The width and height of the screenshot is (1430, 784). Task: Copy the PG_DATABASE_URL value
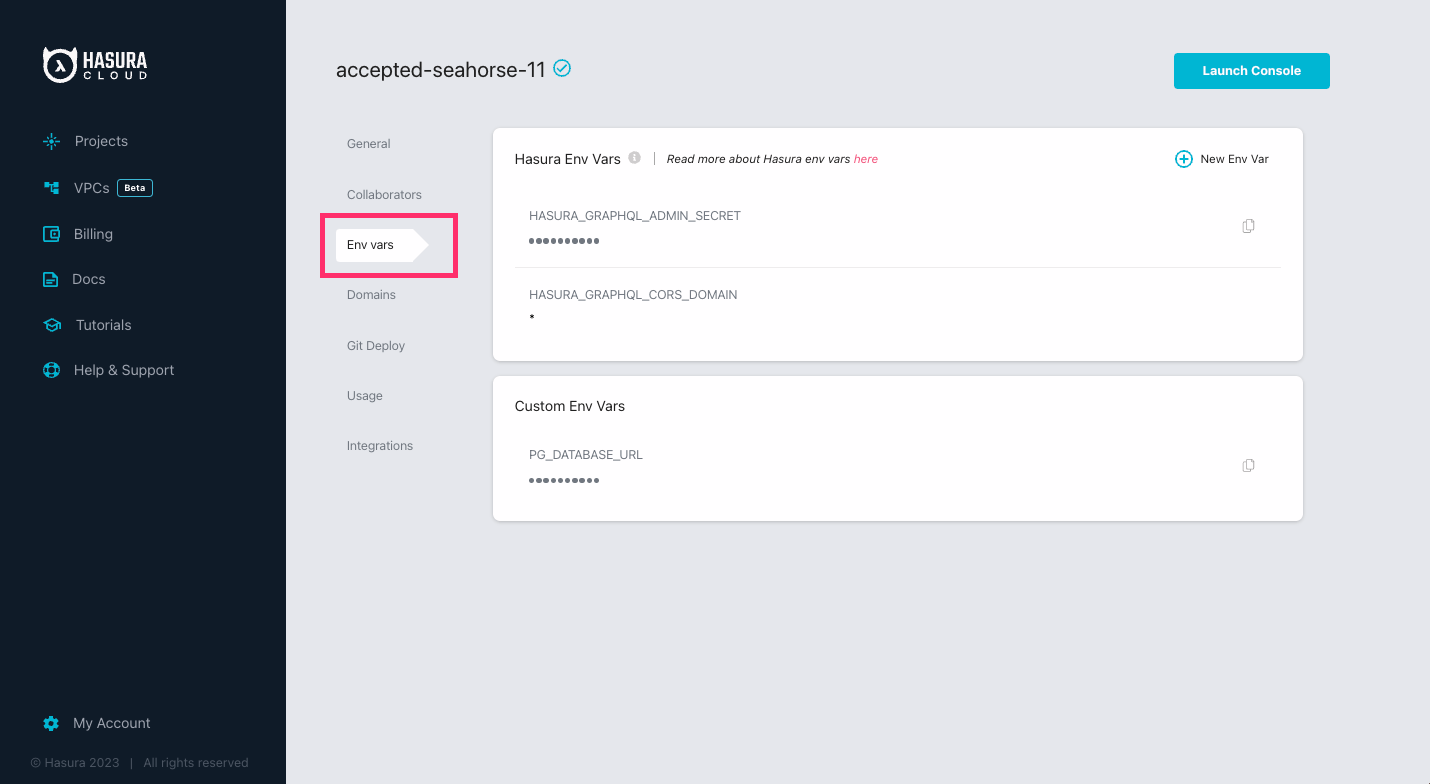pos(1247,465)
